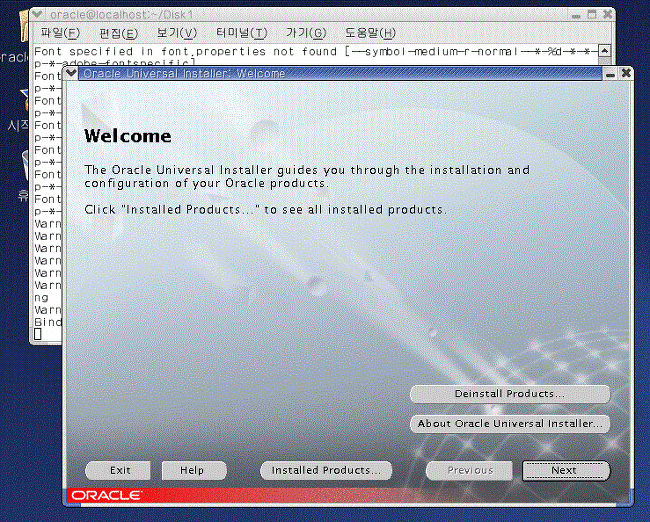650x522 pixels.
Task: Open the terminal 도움말(H) menu
Action: click(x=370, y=33)
